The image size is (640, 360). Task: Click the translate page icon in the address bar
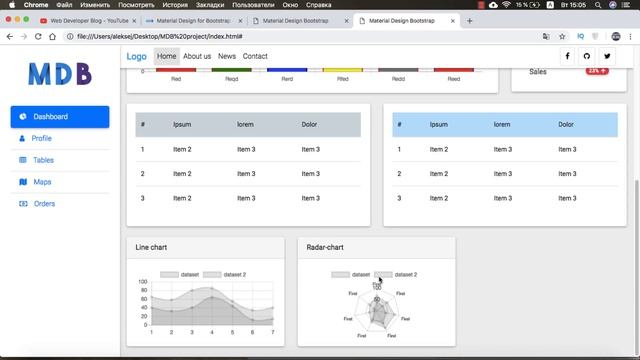point(546,36)
